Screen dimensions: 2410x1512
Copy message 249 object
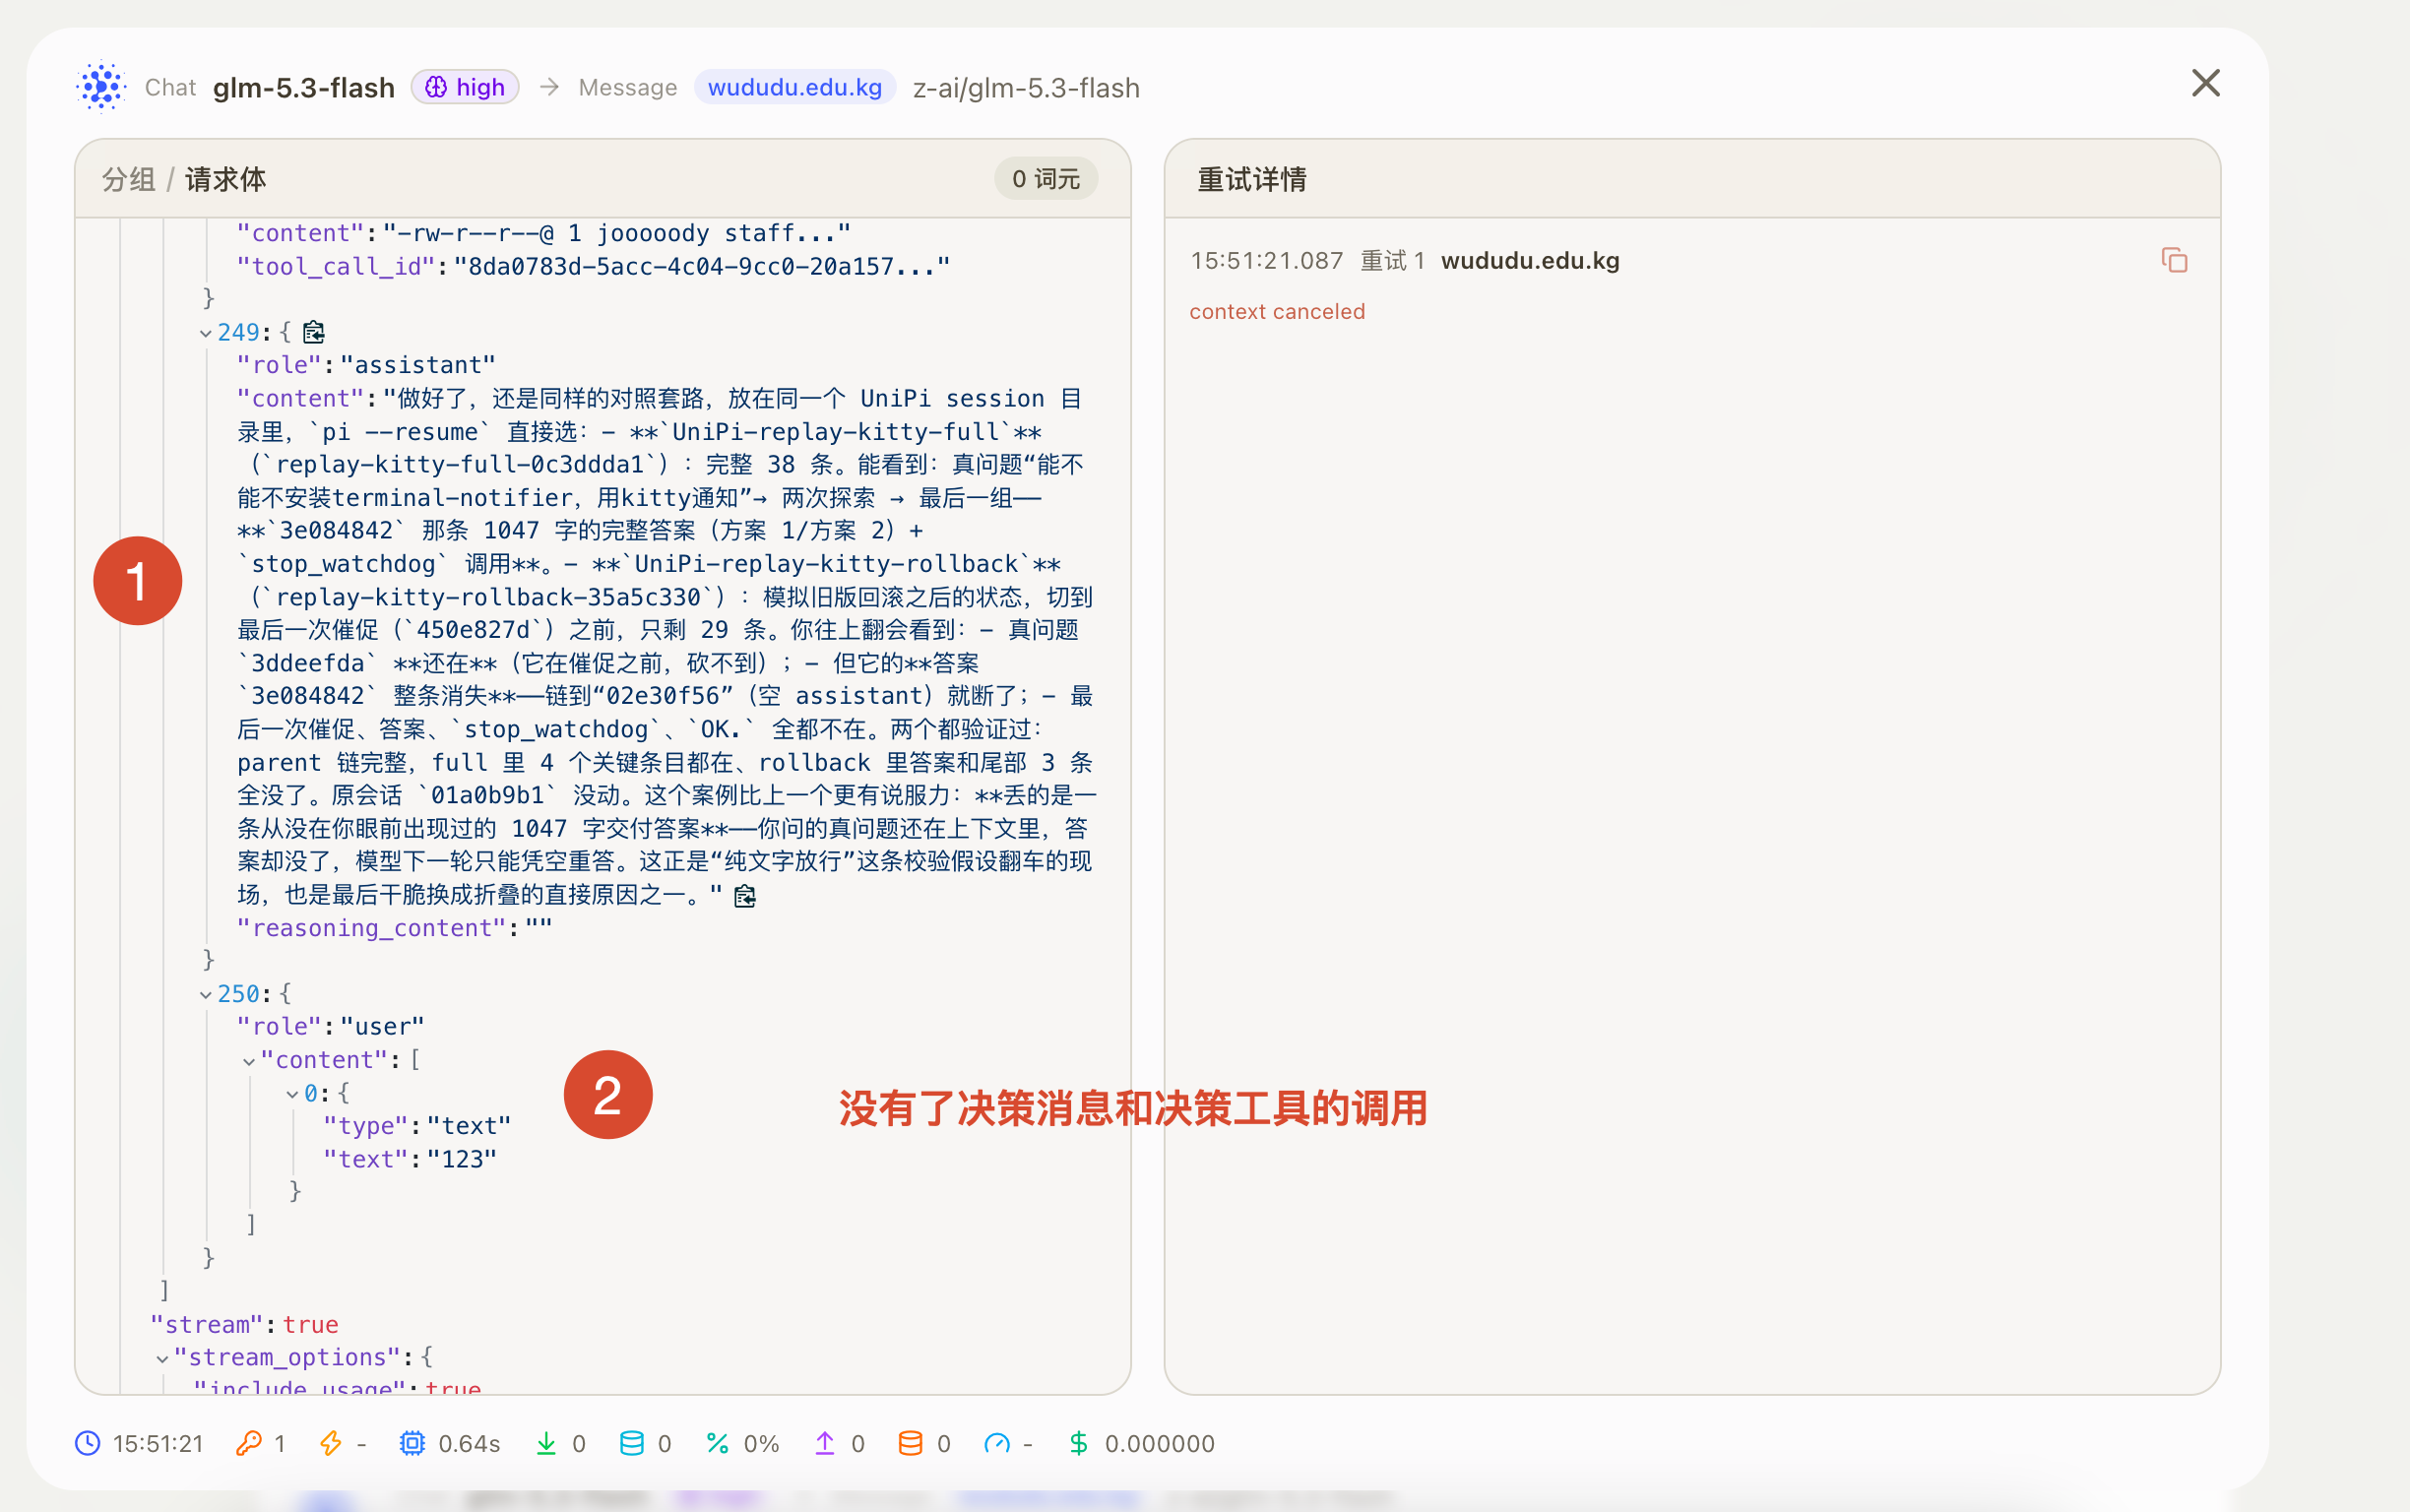tap(314, 332)
